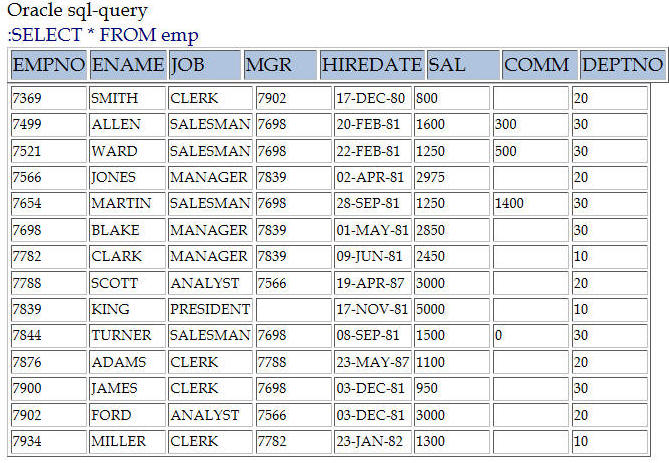Click the manager number 7902 cell

pyautogui.click(x=294, y=98)
